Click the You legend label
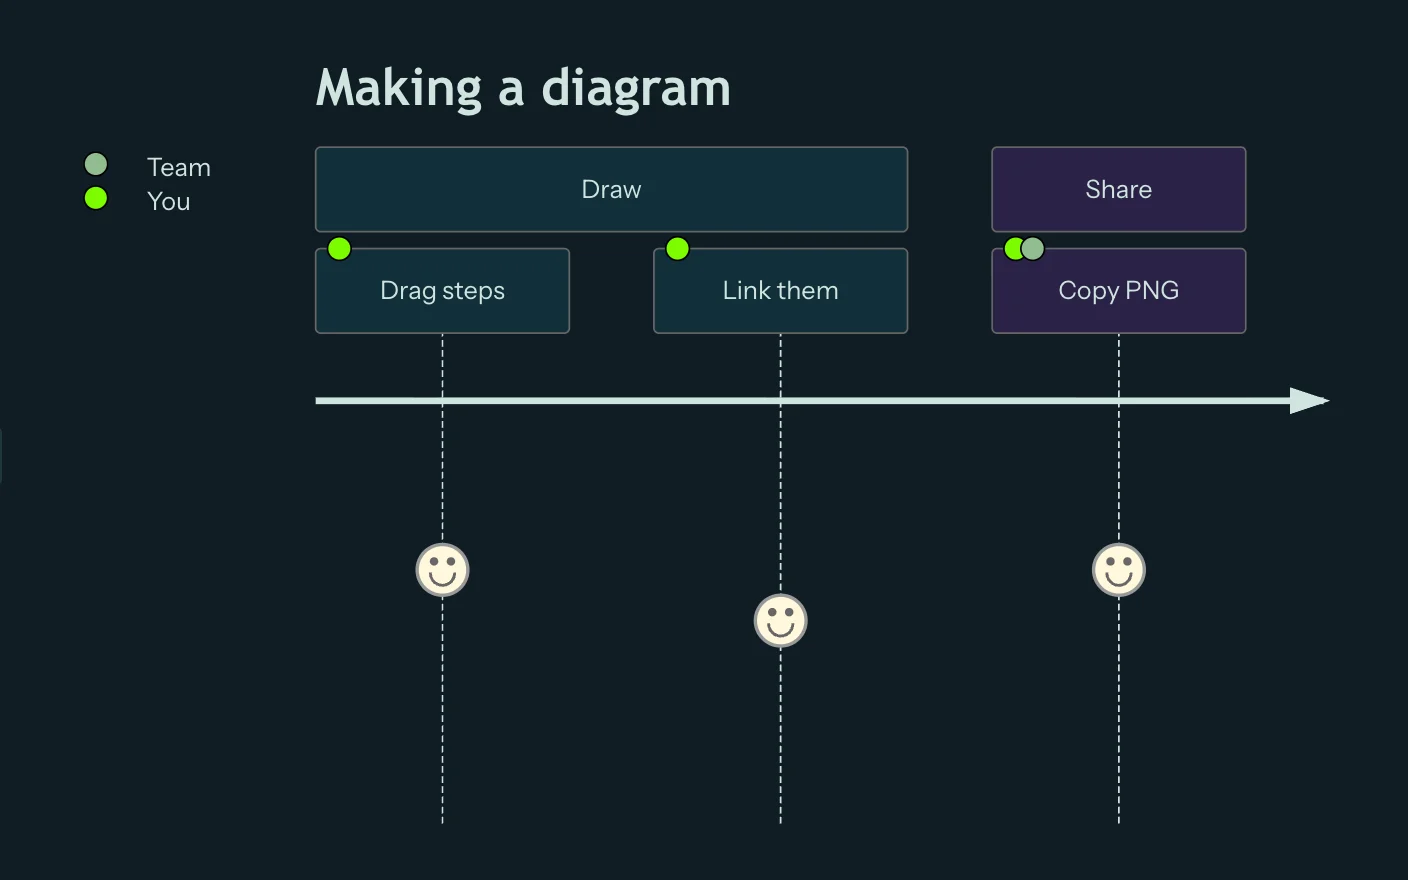This screenshot has height=880, width=1408. (168, 201)
